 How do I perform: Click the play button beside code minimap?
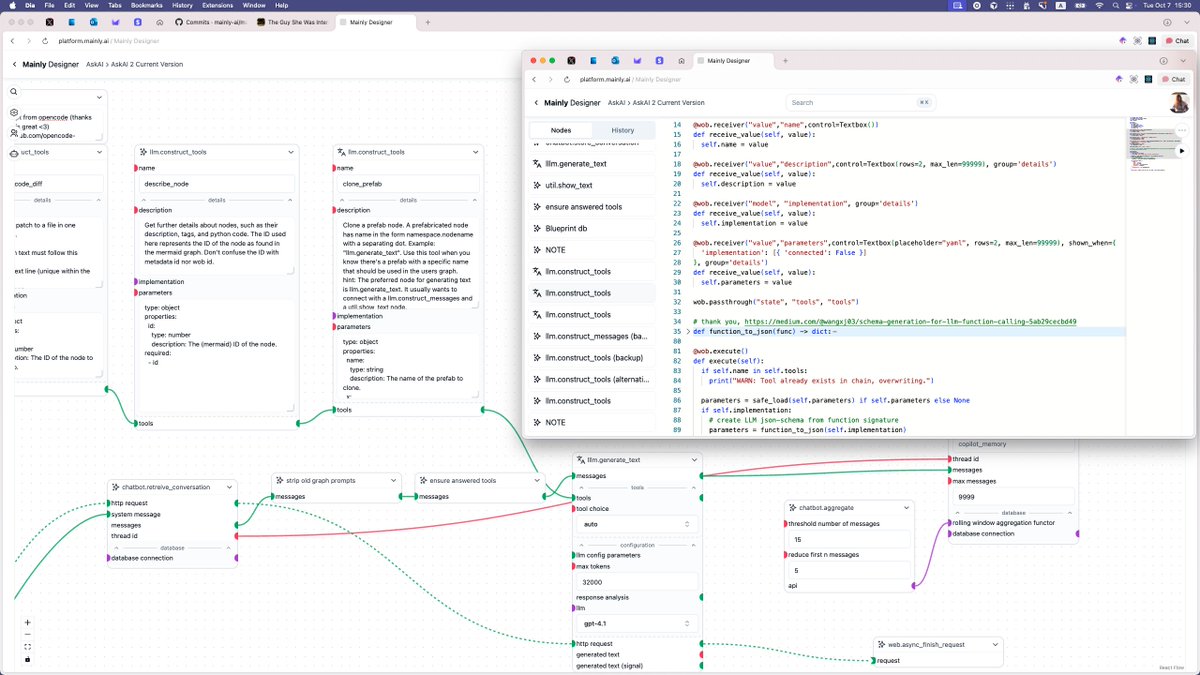point(1181,151)
